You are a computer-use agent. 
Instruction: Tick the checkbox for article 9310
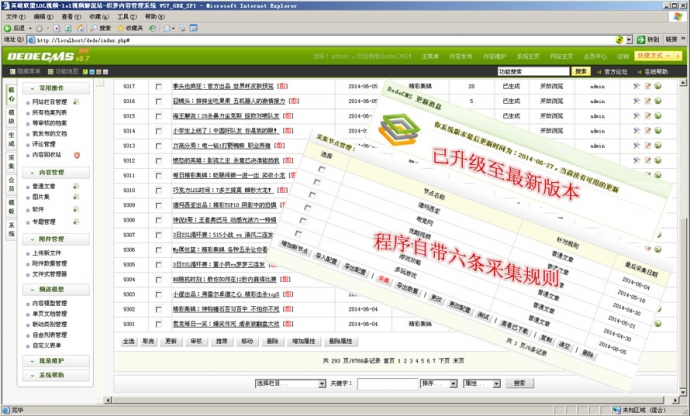click(158, 191)
